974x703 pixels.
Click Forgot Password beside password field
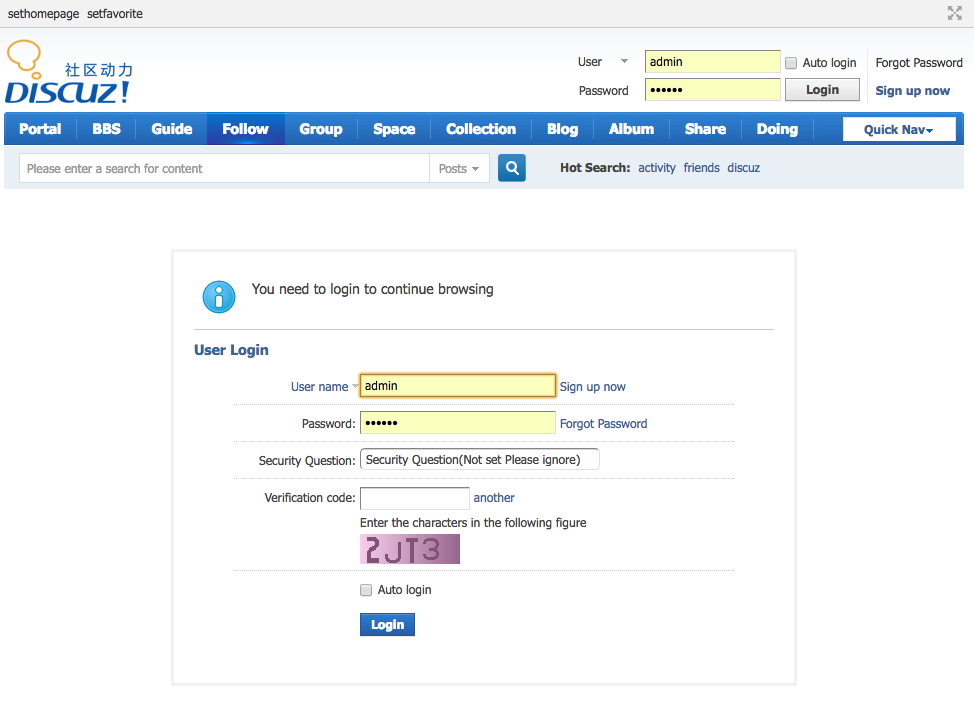[604, 424]
